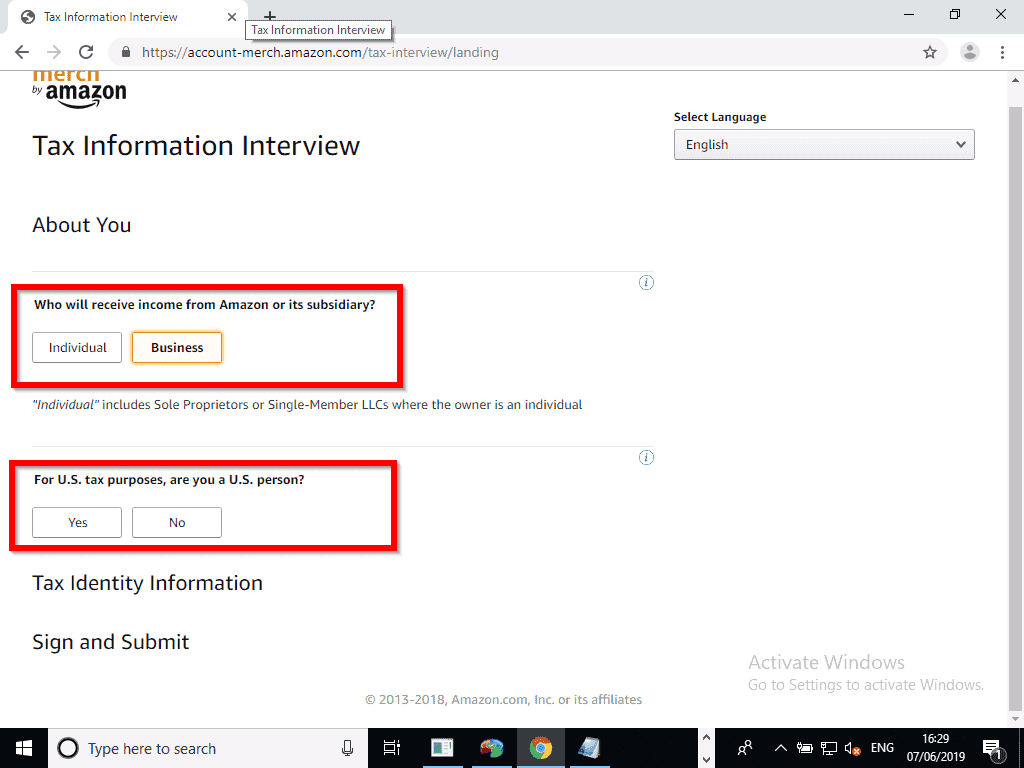Click the battery power tray icon
This screenshot has width=1024, height=768.
[x=805, y=748]
